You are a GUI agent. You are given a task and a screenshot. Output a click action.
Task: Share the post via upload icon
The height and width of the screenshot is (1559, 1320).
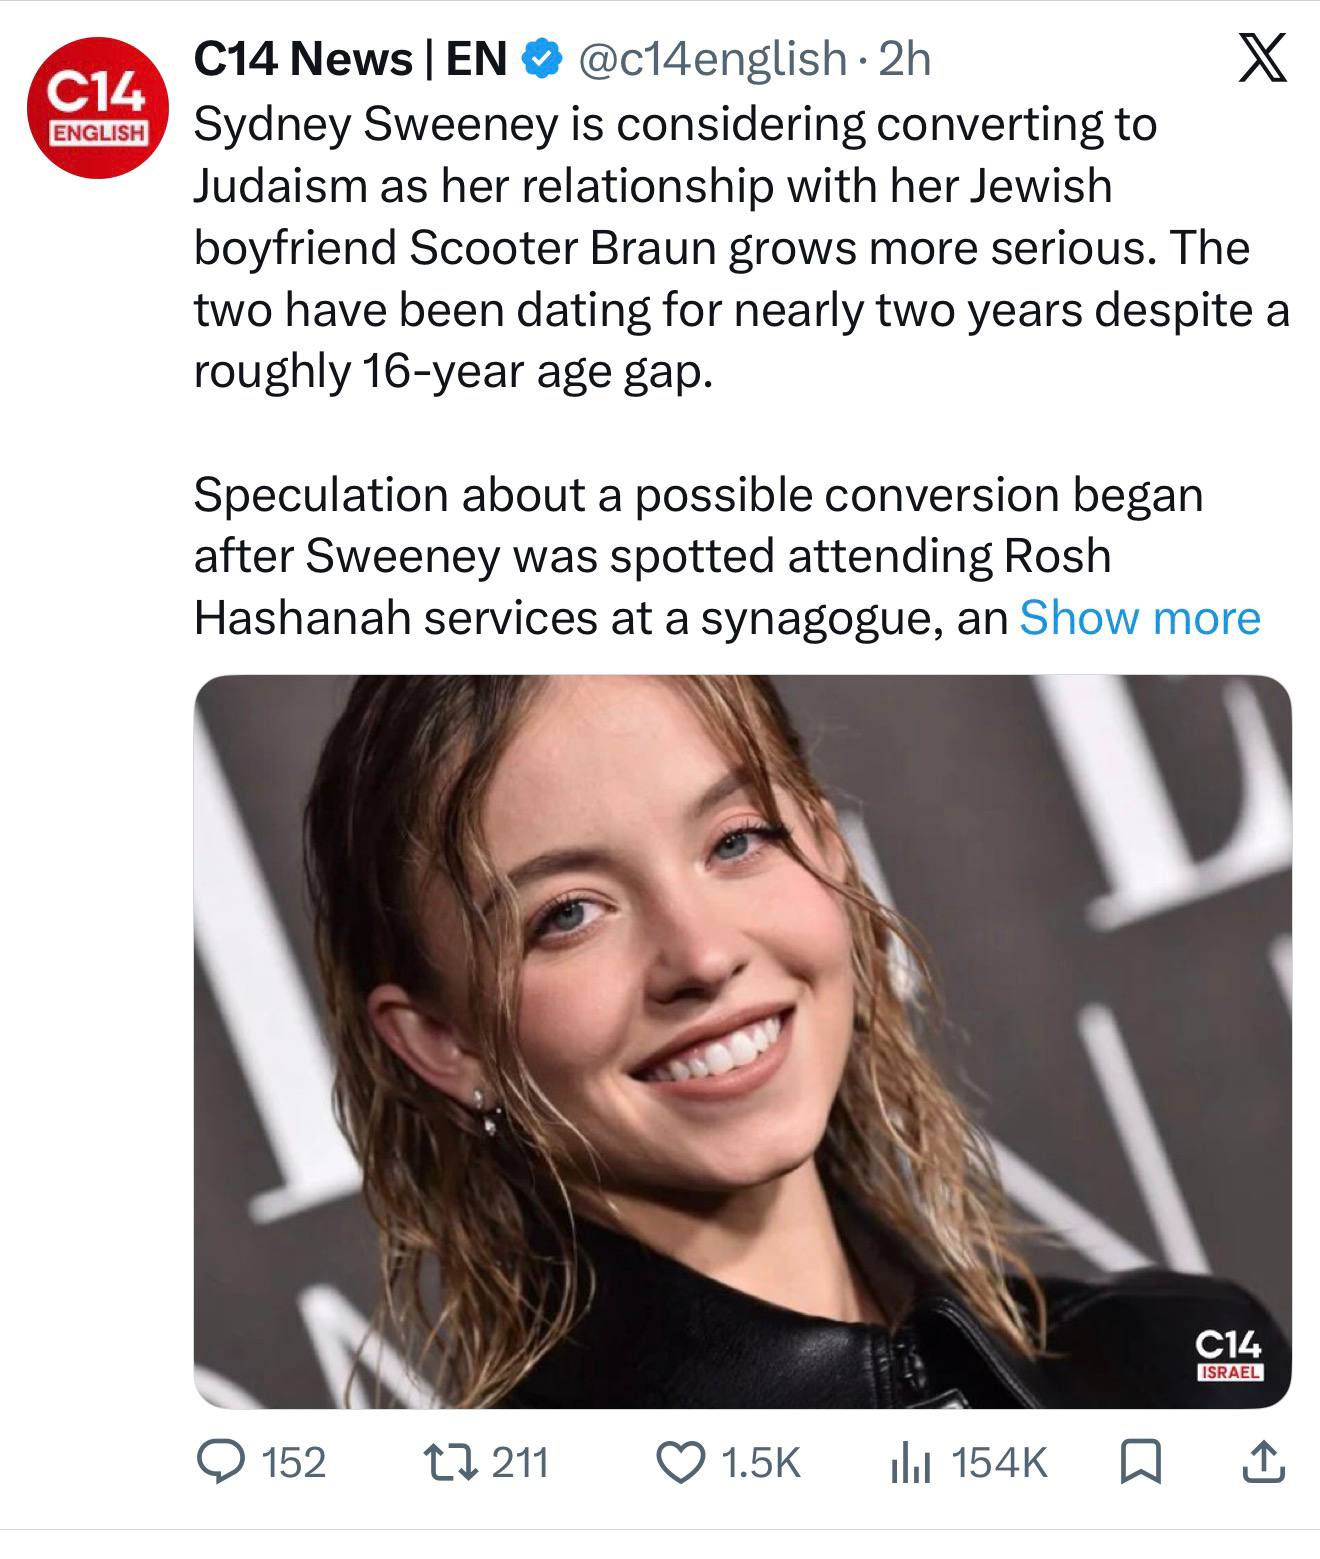click(x=1264, y=1462)
